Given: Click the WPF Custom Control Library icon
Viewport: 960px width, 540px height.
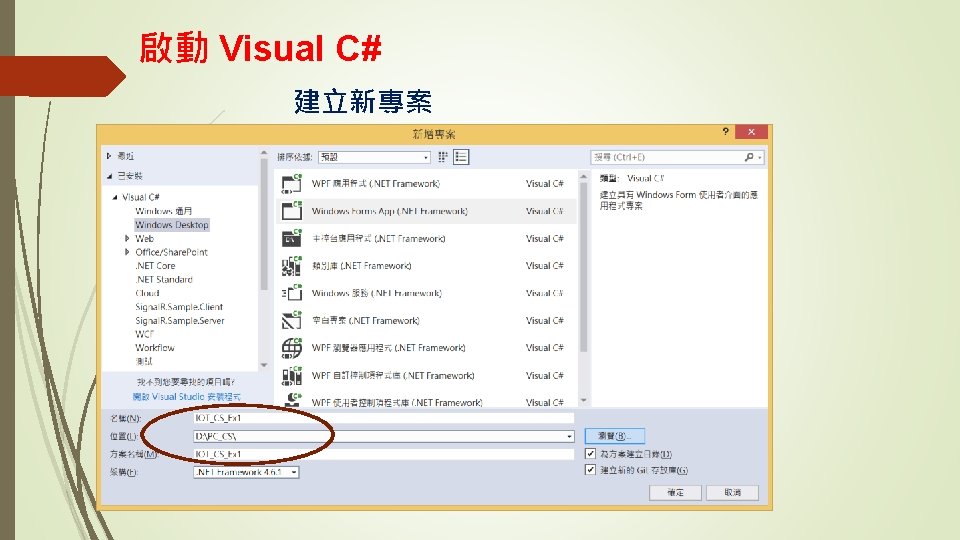Looking at the screenshot, I should pos(292,375).
